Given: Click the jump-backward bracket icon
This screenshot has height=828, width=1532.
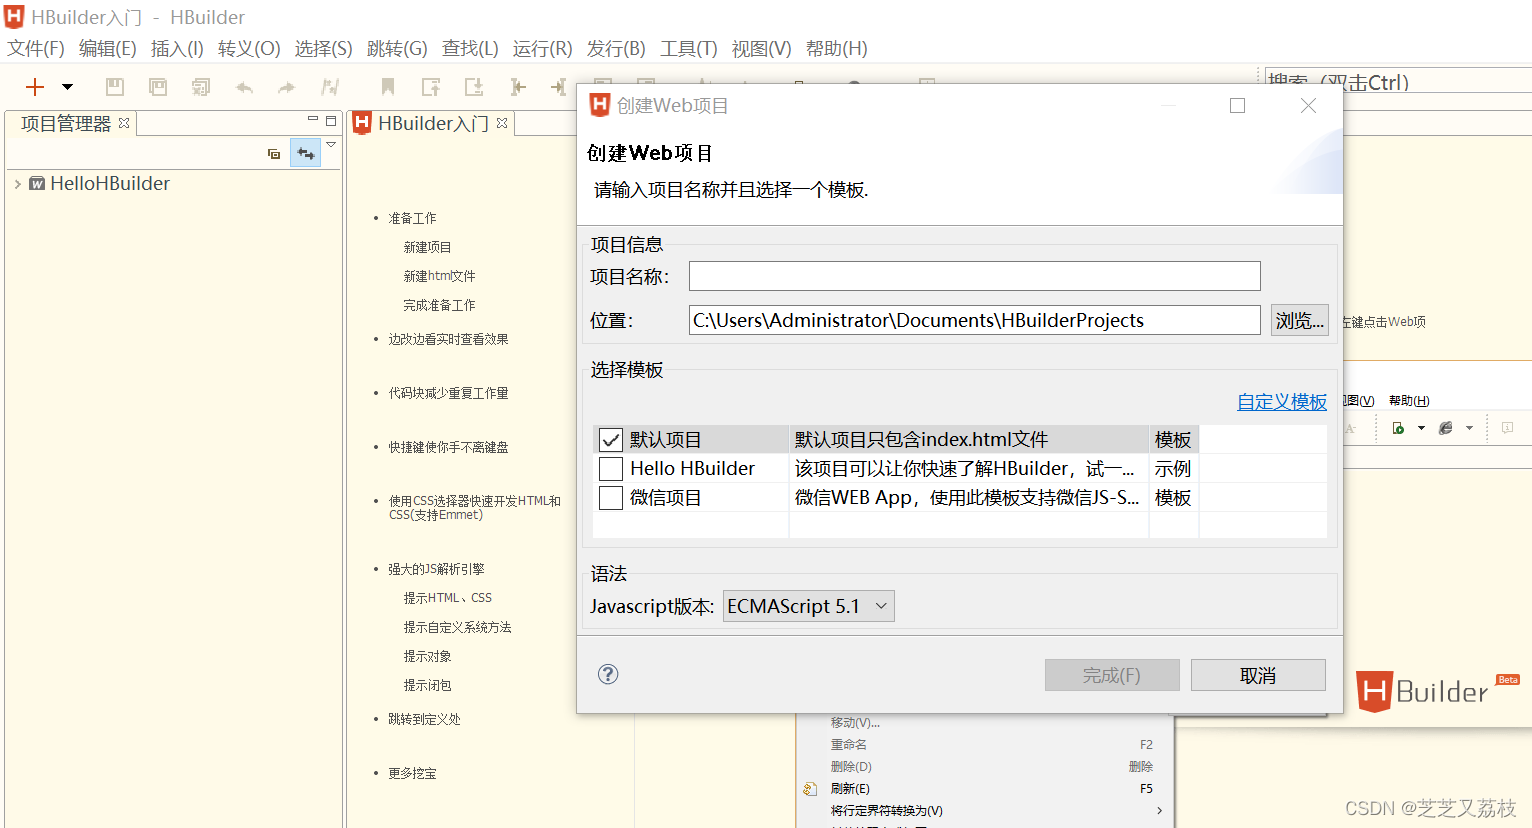Looking at the screenshot, I should coord(517,87).
